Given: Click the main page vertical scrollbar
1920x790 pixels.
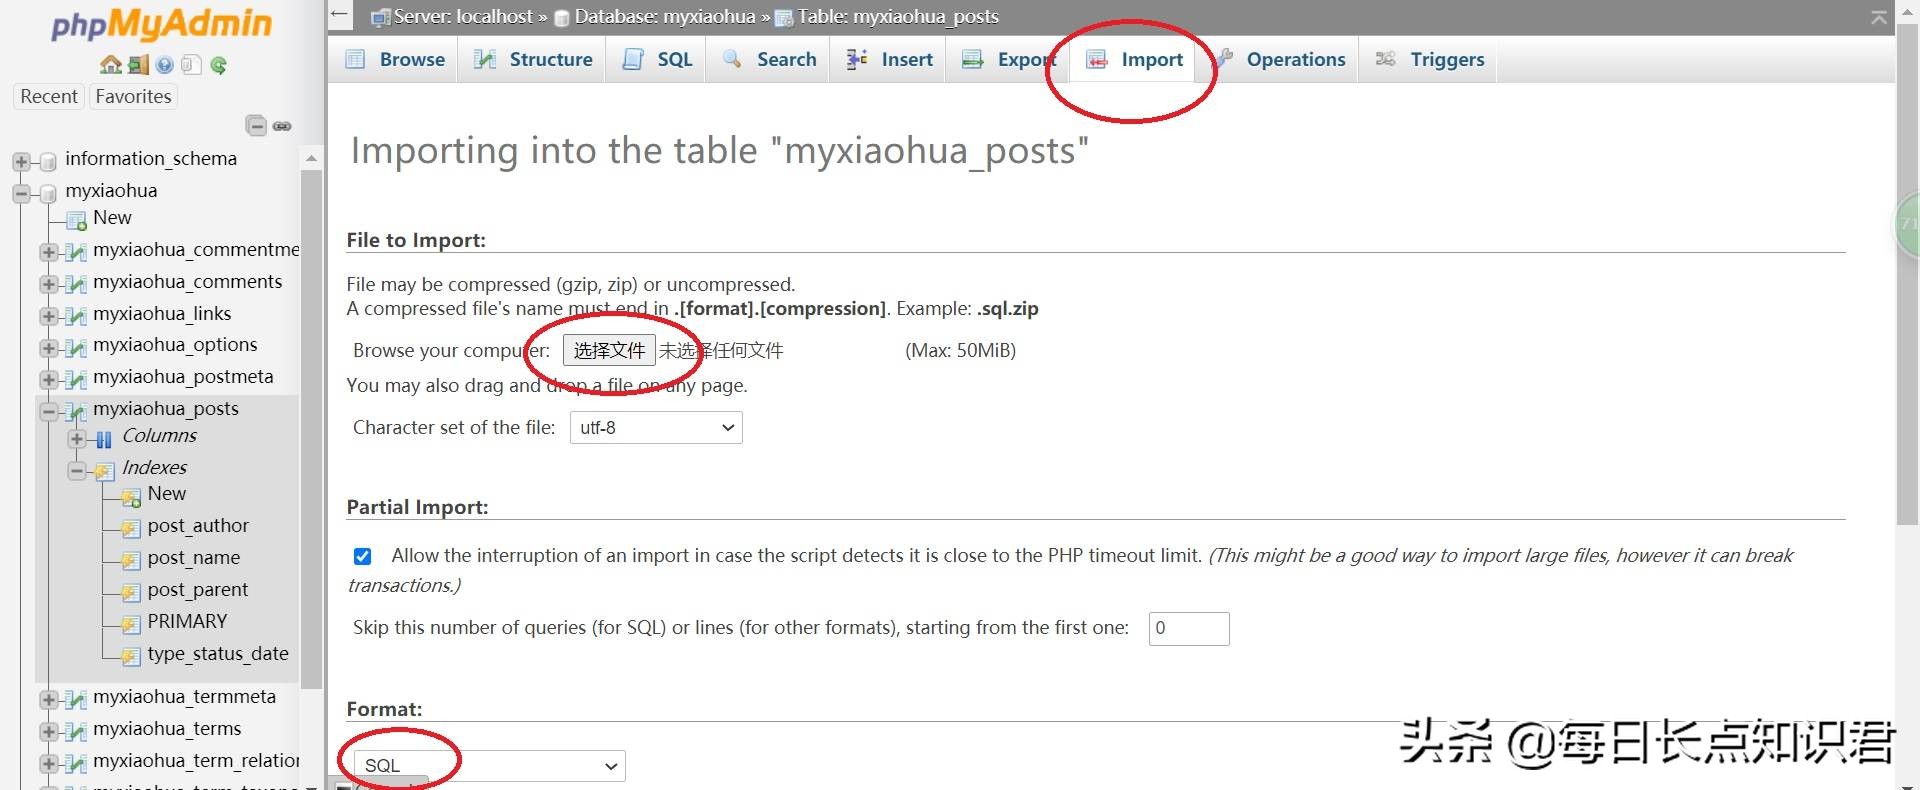Looking at the screenshot, I should click(x=1907, y=274).
